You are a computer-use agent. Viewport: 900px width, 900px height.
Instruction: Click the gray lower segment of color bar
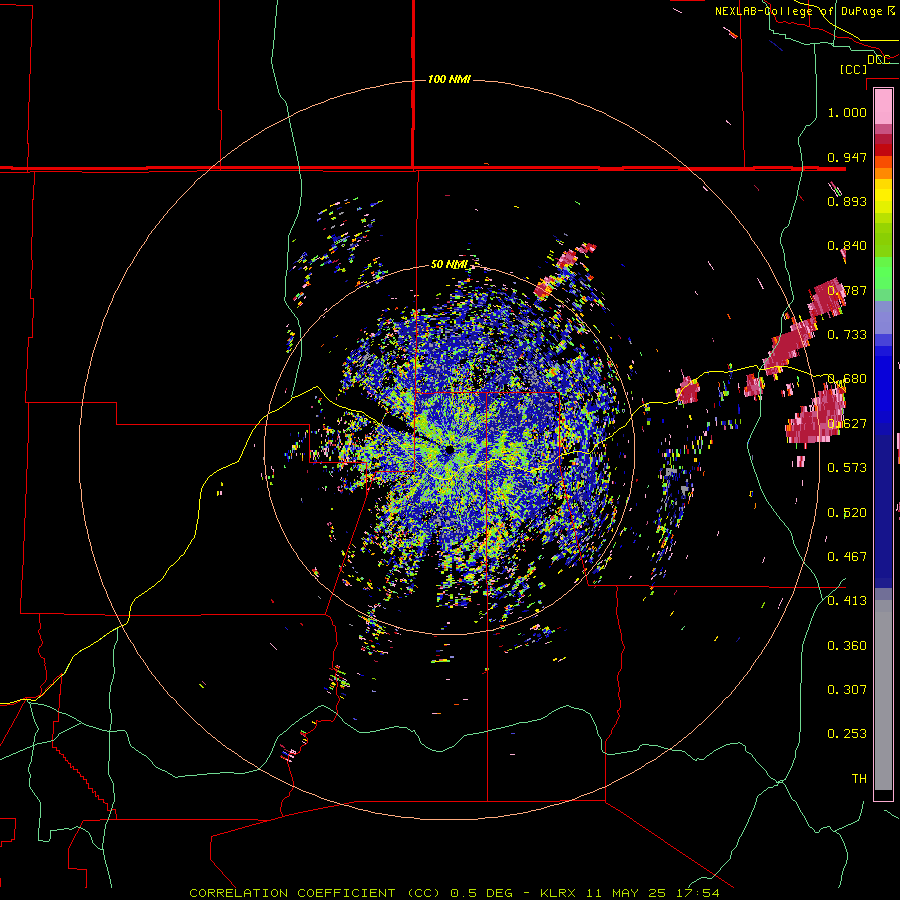(883, 695)
